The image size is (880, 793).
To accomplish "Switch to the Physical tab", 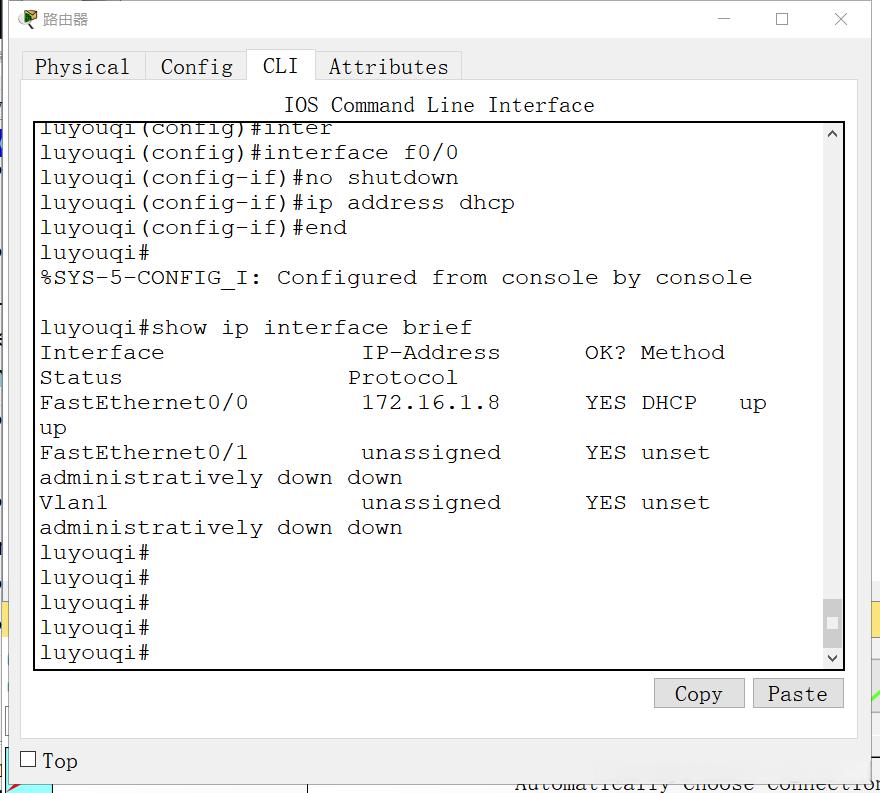I will tap(82, 67).
